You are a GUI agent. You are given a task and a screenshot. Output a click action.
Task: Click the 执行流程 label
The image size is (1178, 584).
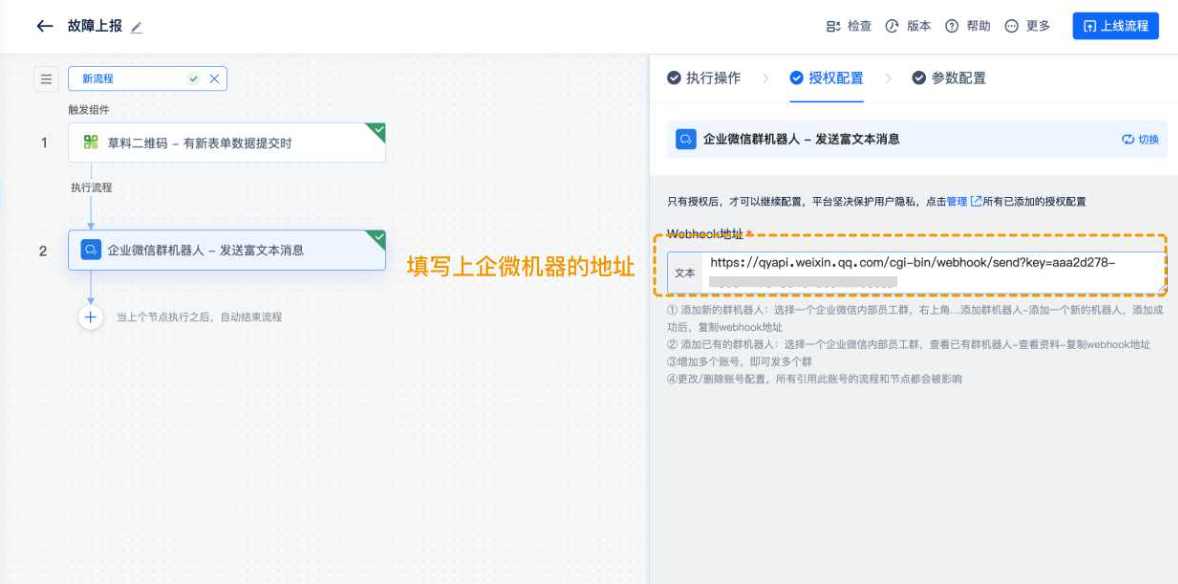(92, 188)
